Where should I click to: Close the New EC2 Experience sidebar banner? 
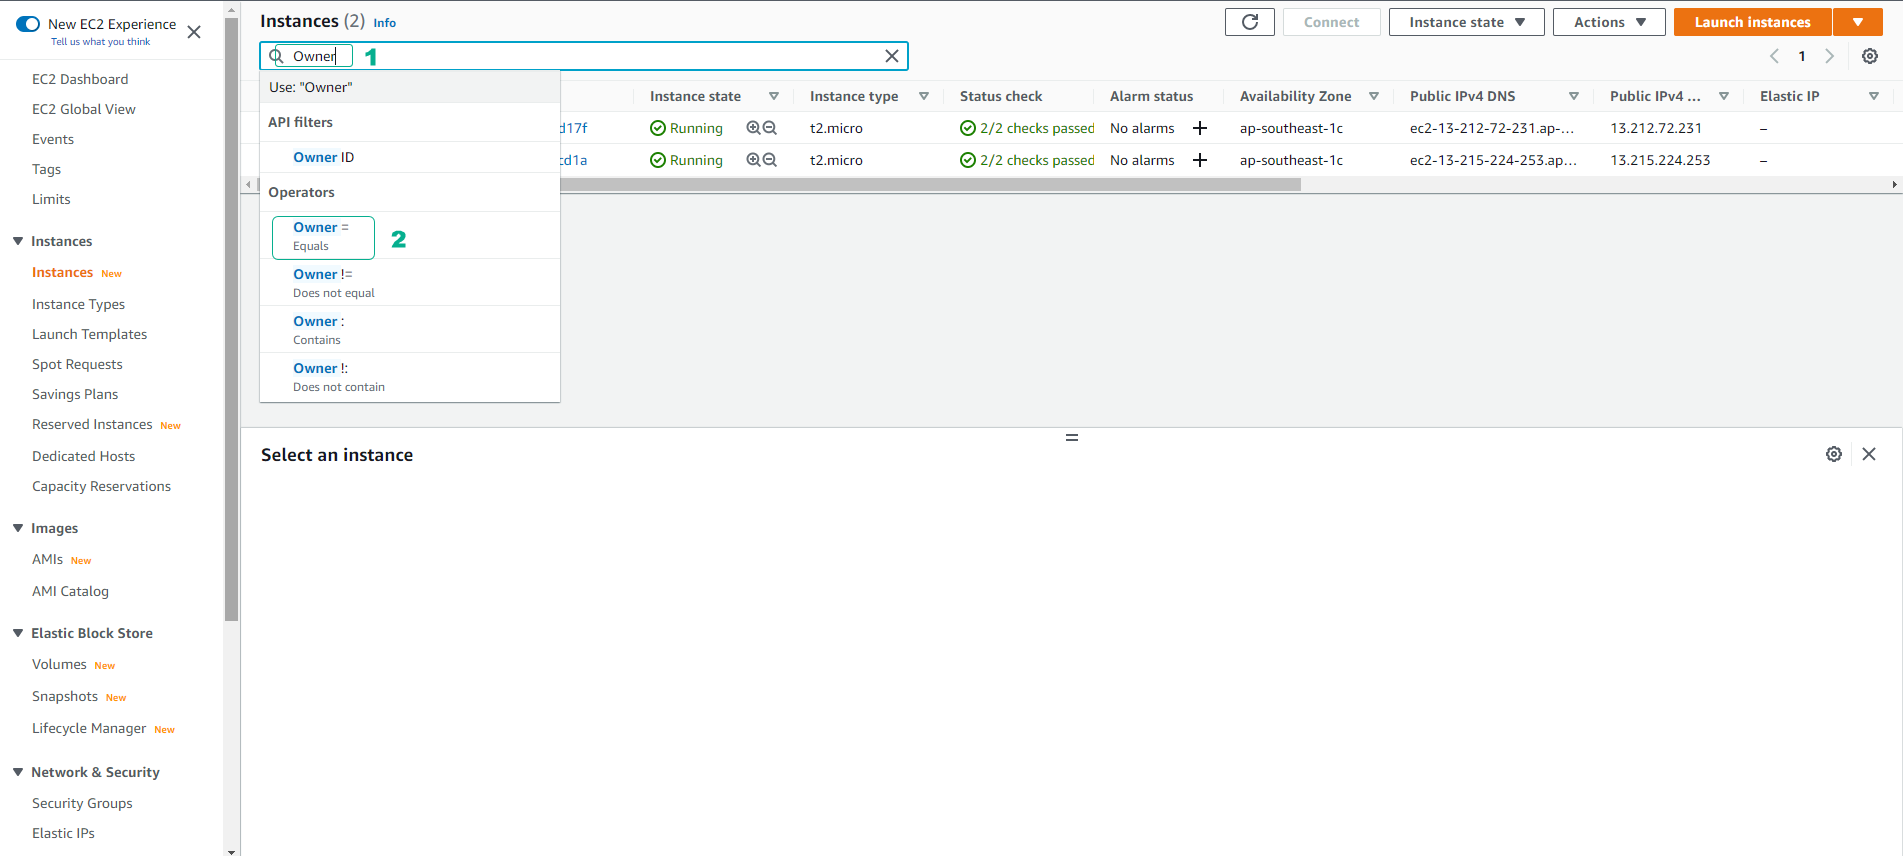tap(194, 32)
